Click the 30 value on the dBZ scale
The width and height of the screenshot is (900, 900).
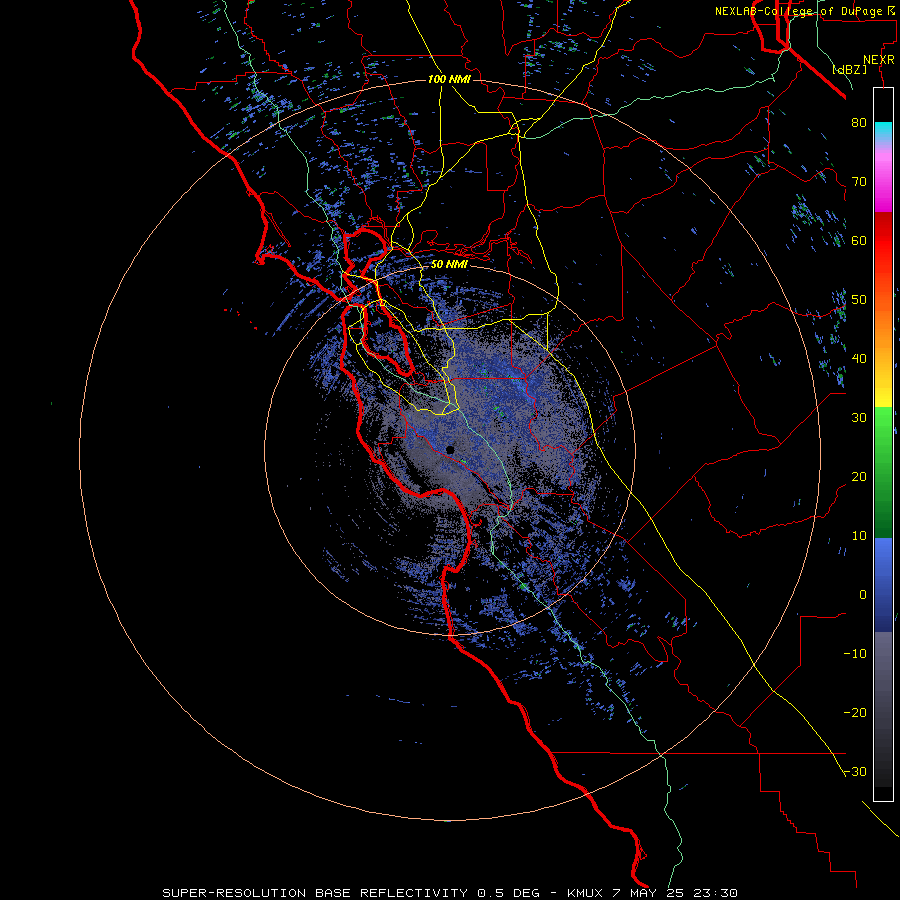click(859, 418)
